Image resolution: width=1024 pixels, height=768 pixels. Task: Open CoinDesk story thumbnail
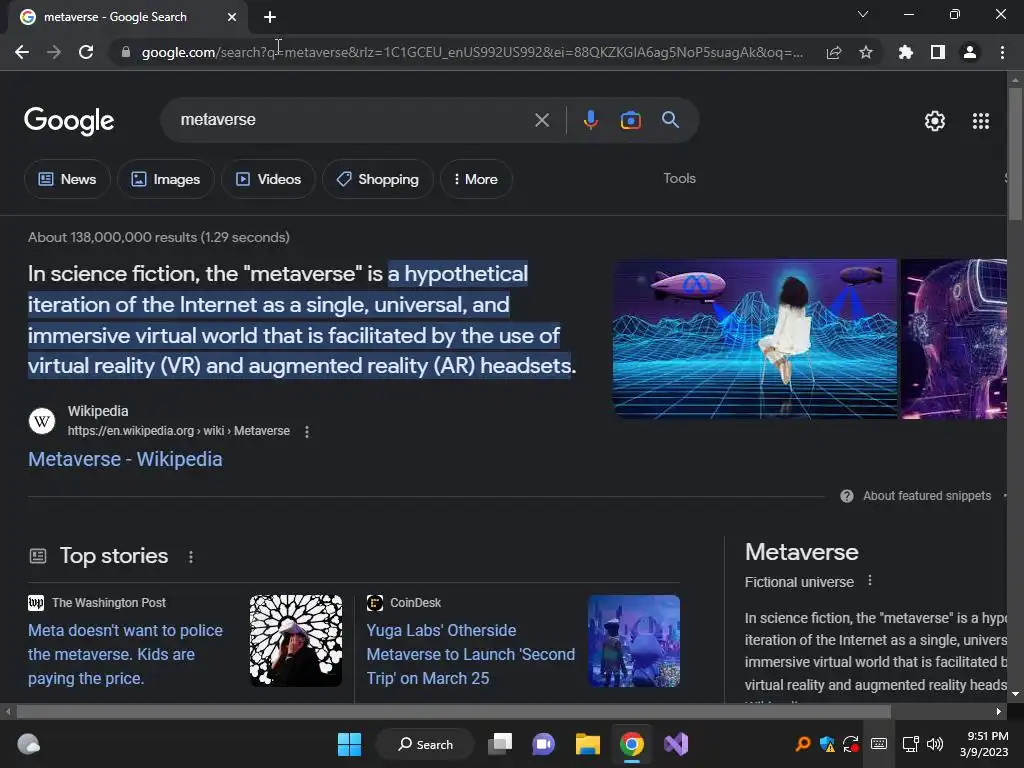coord(633,641)
